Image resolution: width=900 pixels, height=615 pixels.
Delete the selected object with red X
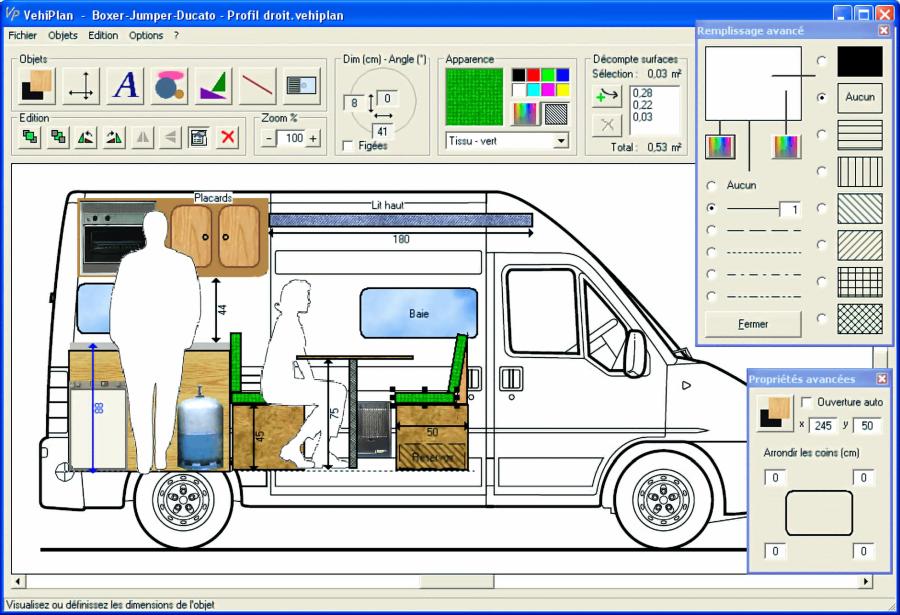coord(228,137)
